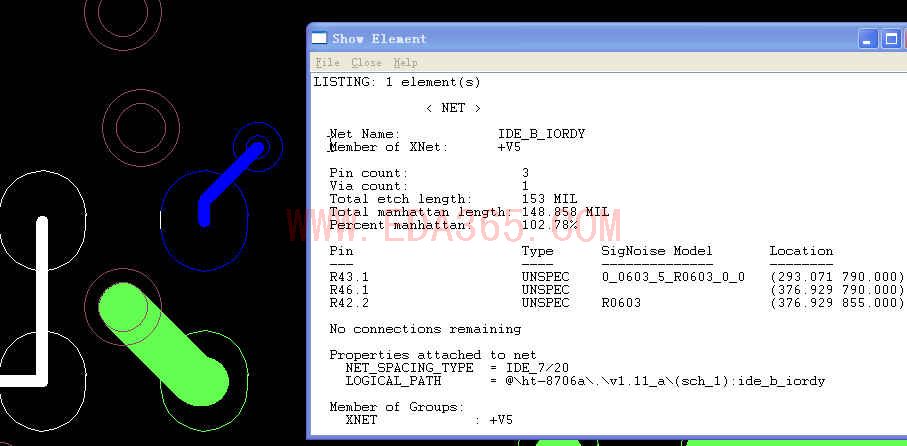Click the Pin count value 3

click(525, 173)
